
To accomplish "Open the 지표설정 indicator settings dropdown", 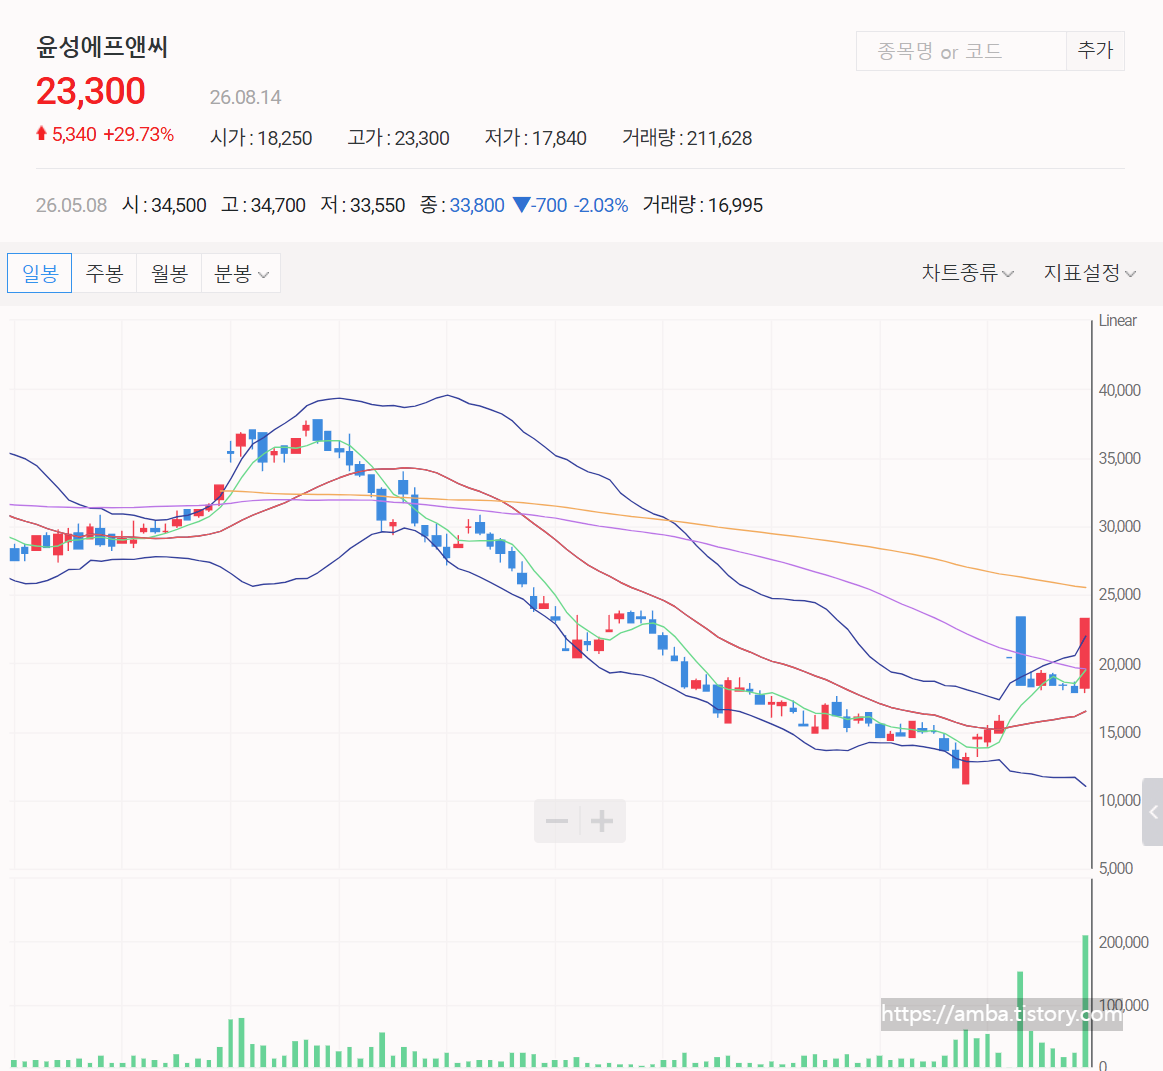I will click(x=1090, y=273).
